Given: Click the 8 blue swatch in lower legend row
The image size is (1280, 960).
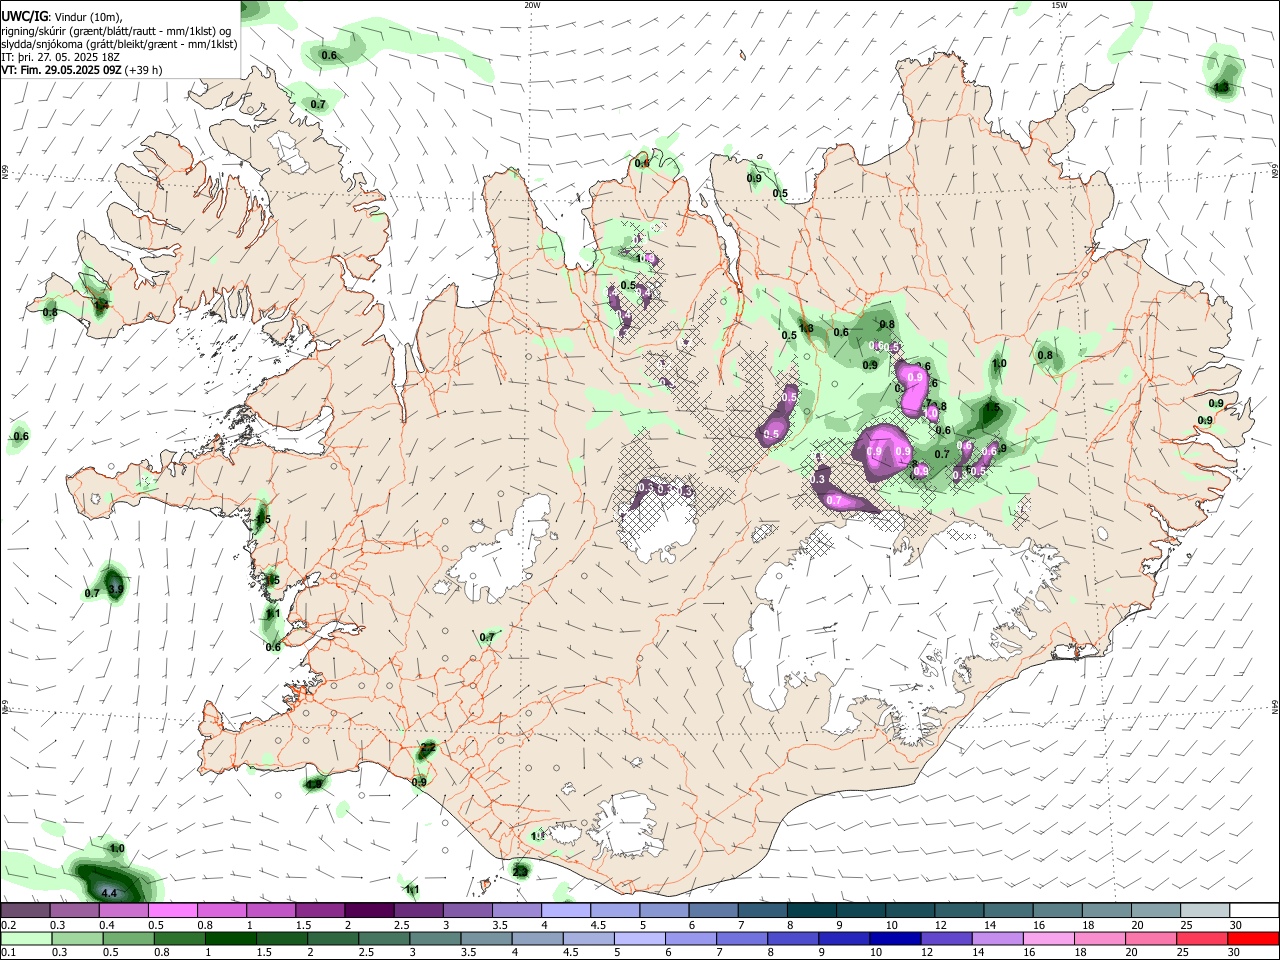Looking at the screenshot, I should tap(791, 938).
